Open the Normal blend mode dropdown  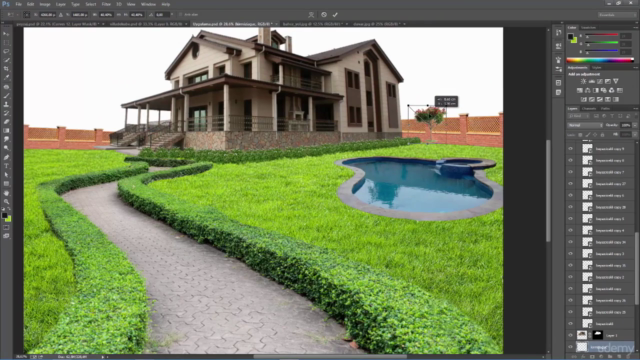click(585, 125)
